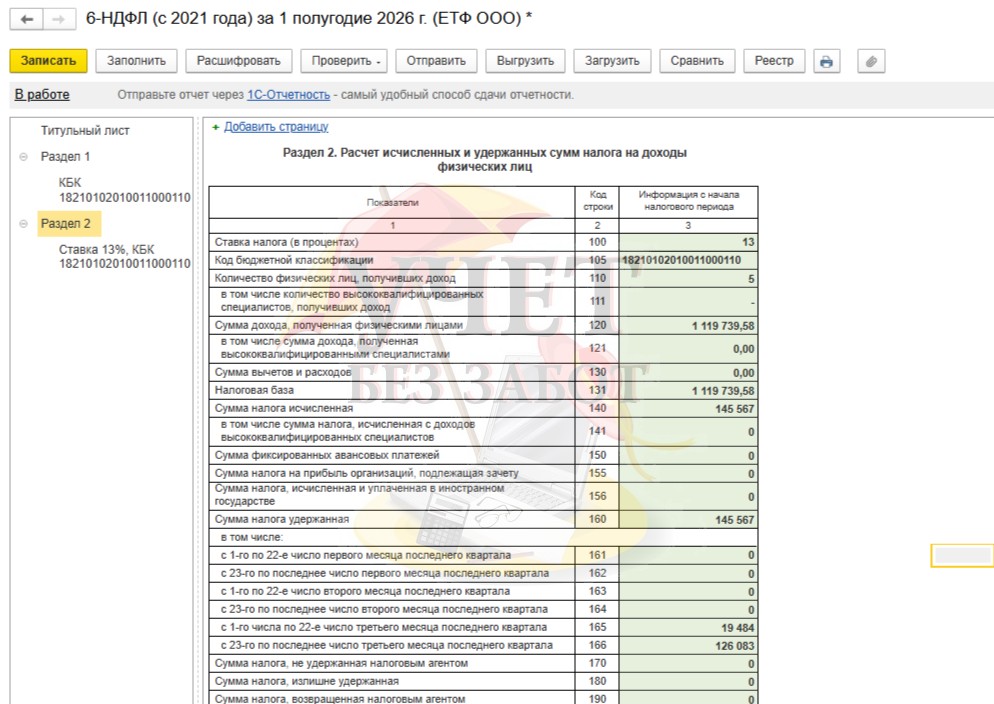Collapse the Раздел 2 tree node
This screenshot has height=704, width=994.
click(23, 224)
